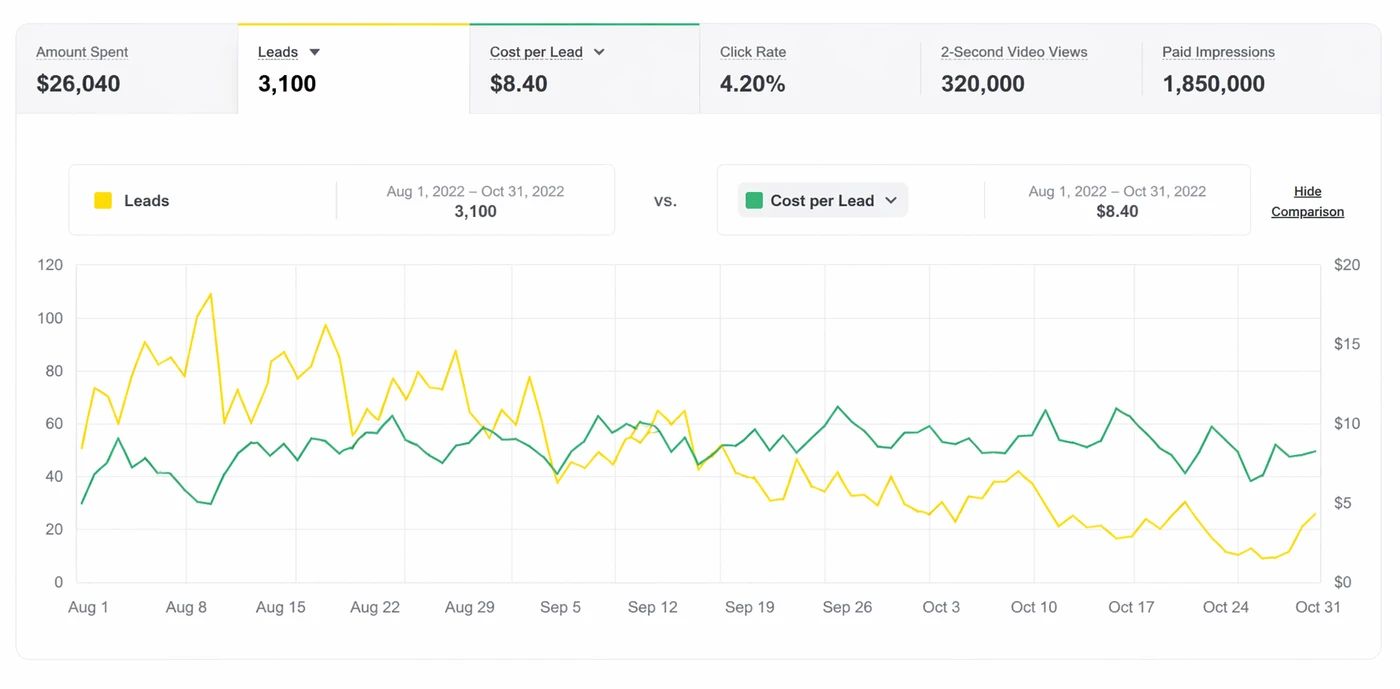The image size is (1400, 689).
Task: Open the Amount Spent metric tab
Action: (127, 69)
